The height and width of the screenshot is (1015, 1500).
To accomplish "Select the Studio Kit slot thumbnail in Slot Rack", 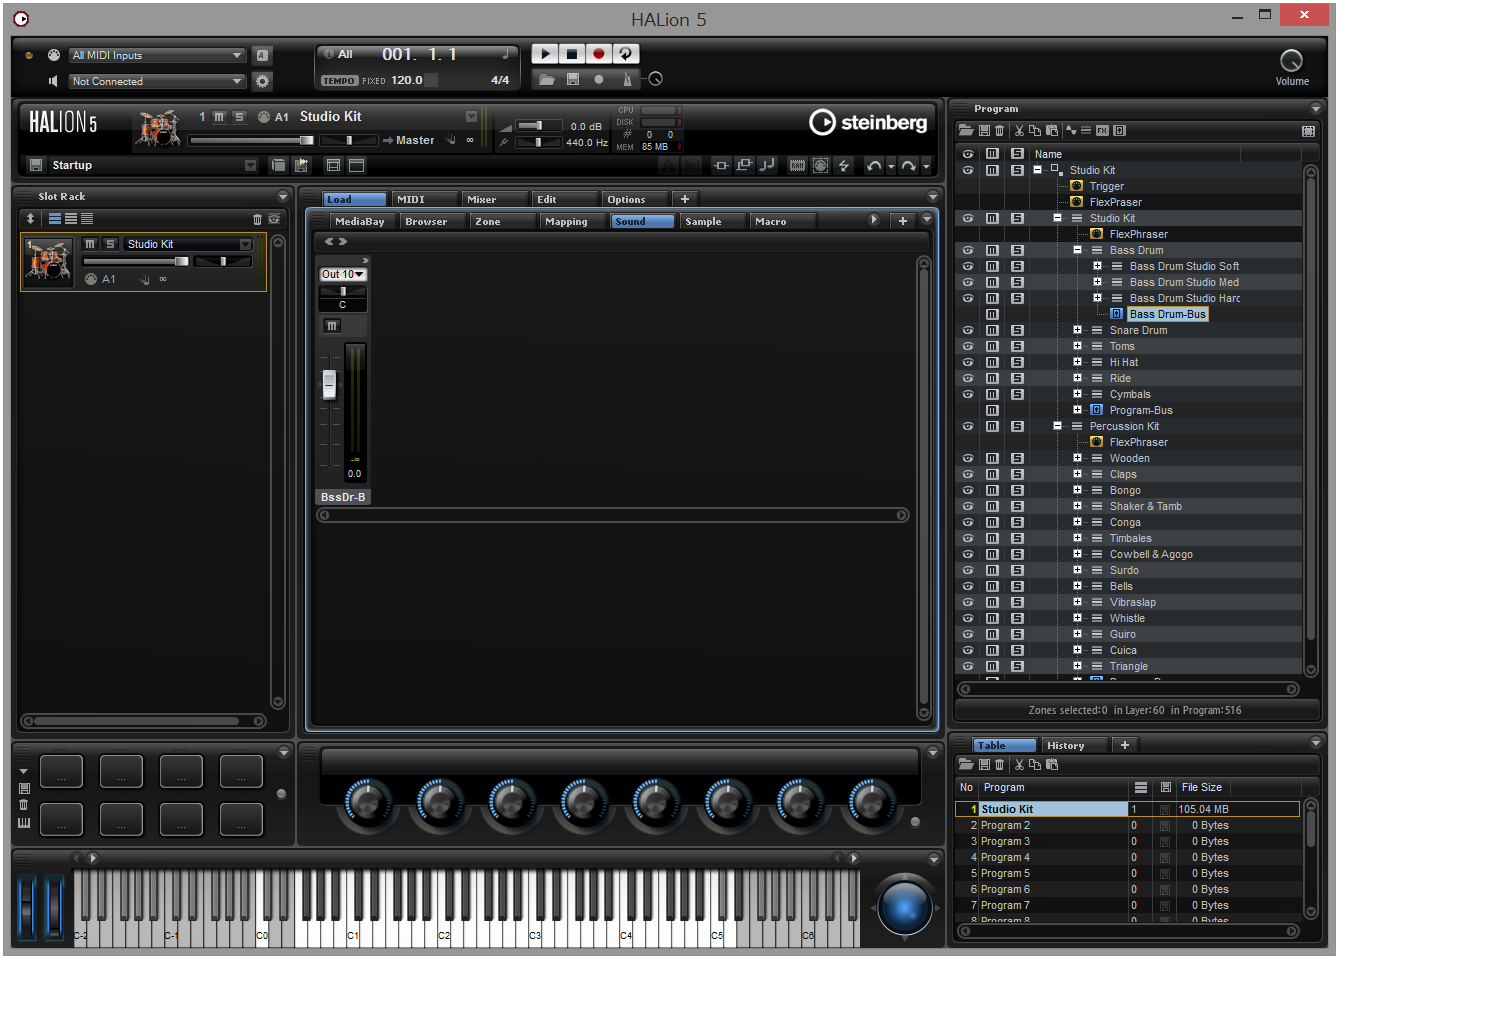I will click(48, 262).
